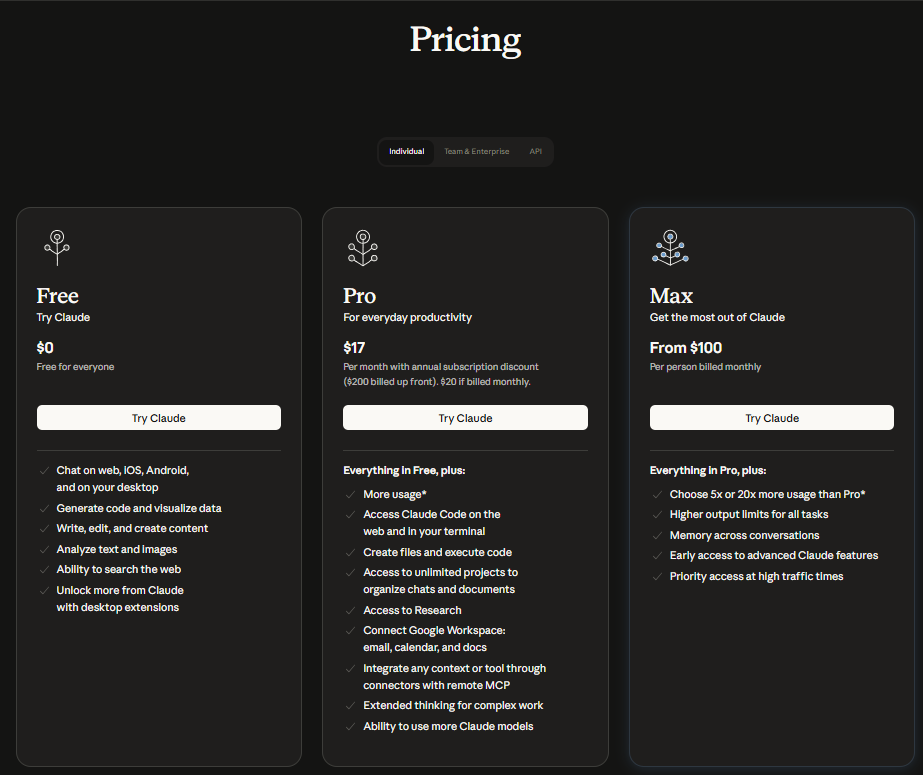Click Try Claude on the Pro plan
The height and width of the screenshot is (775, 923).
465,417
